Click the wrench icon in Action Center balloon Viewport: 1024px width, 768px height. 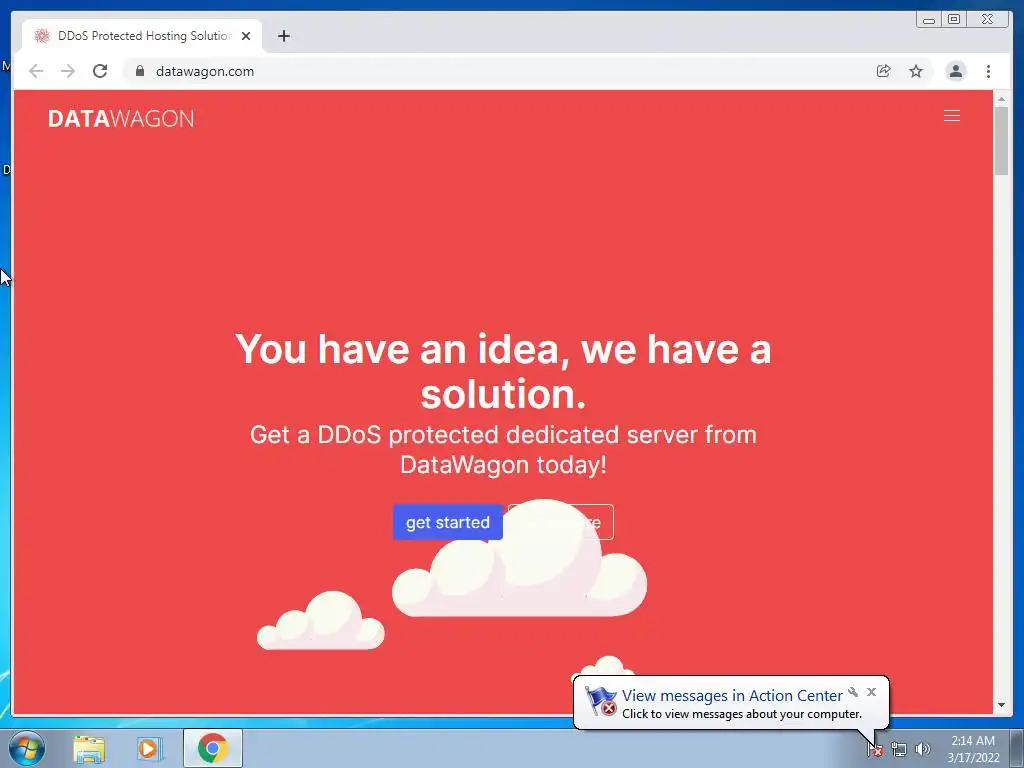coord(853,692)
